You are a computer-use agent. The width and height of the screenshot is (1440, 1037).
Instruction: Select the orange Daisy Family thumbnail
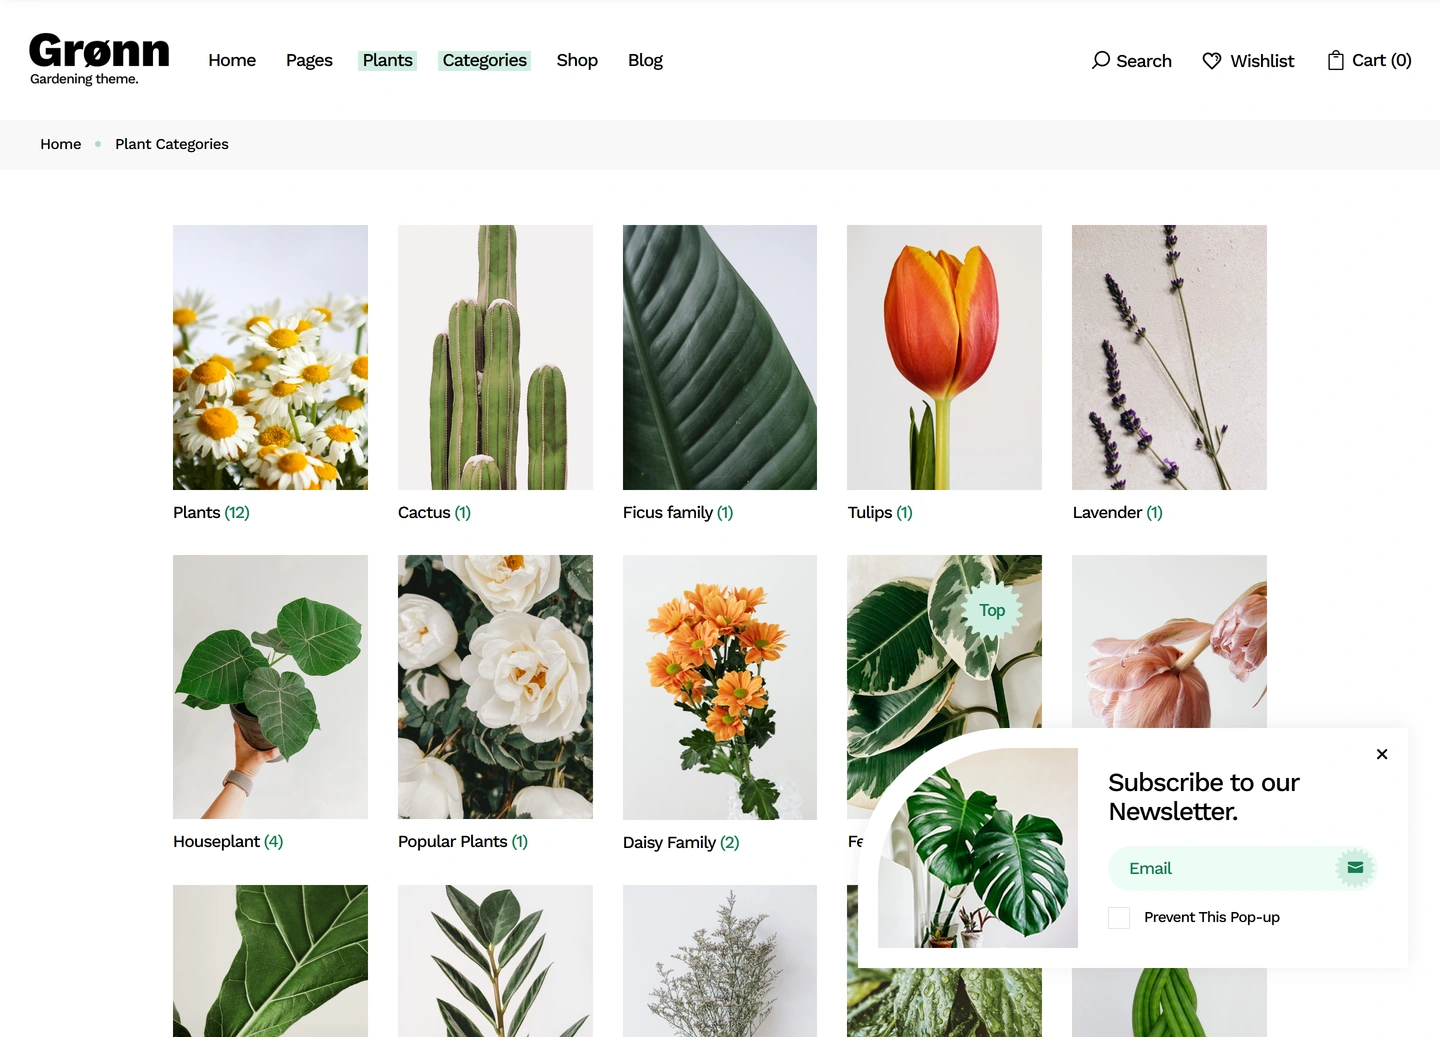[720, 687]
